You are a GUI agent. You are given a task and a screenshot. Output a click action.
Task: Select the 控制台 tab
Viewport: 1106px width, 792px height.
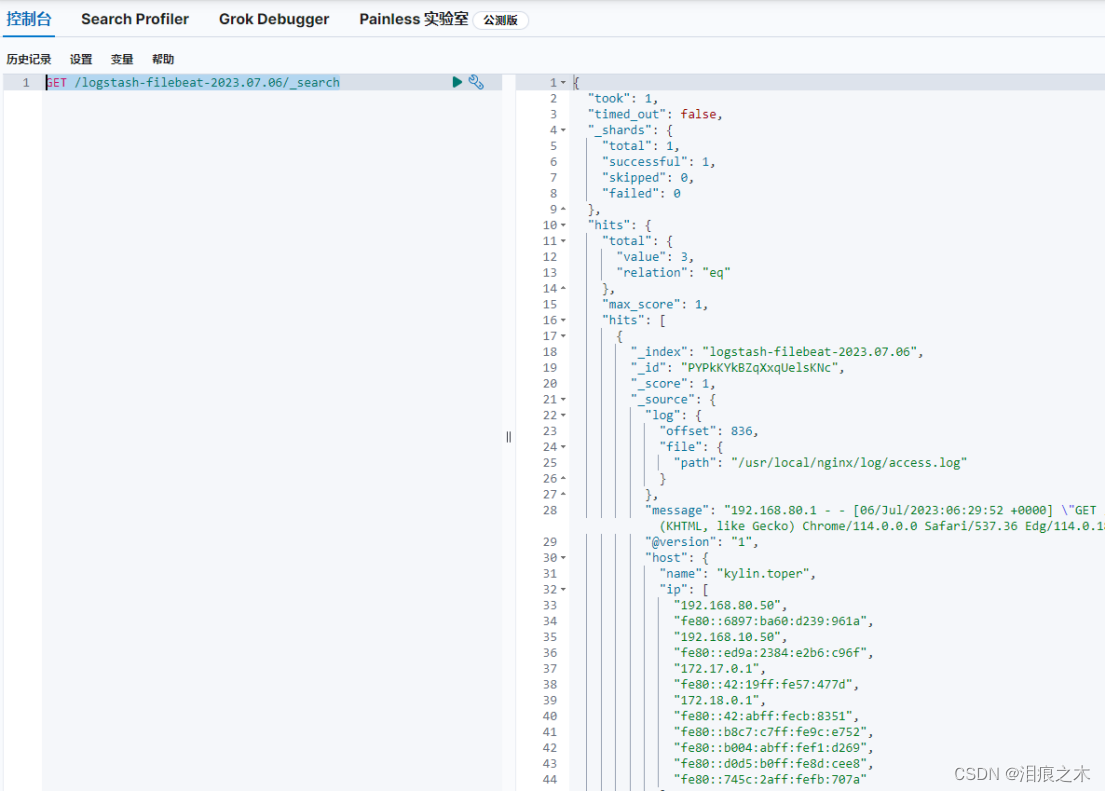point(30,18)
